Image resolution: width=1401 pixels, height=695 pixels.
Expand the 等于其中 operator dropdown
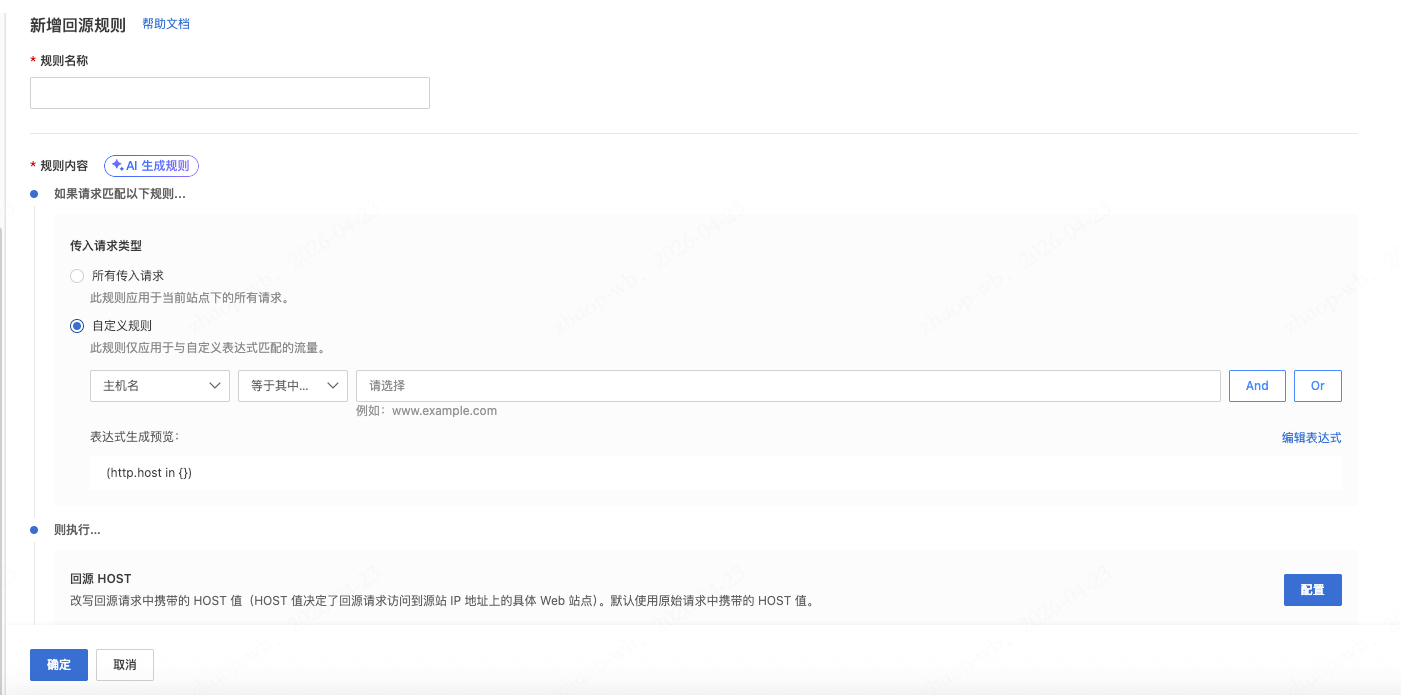tap(292, 386)
